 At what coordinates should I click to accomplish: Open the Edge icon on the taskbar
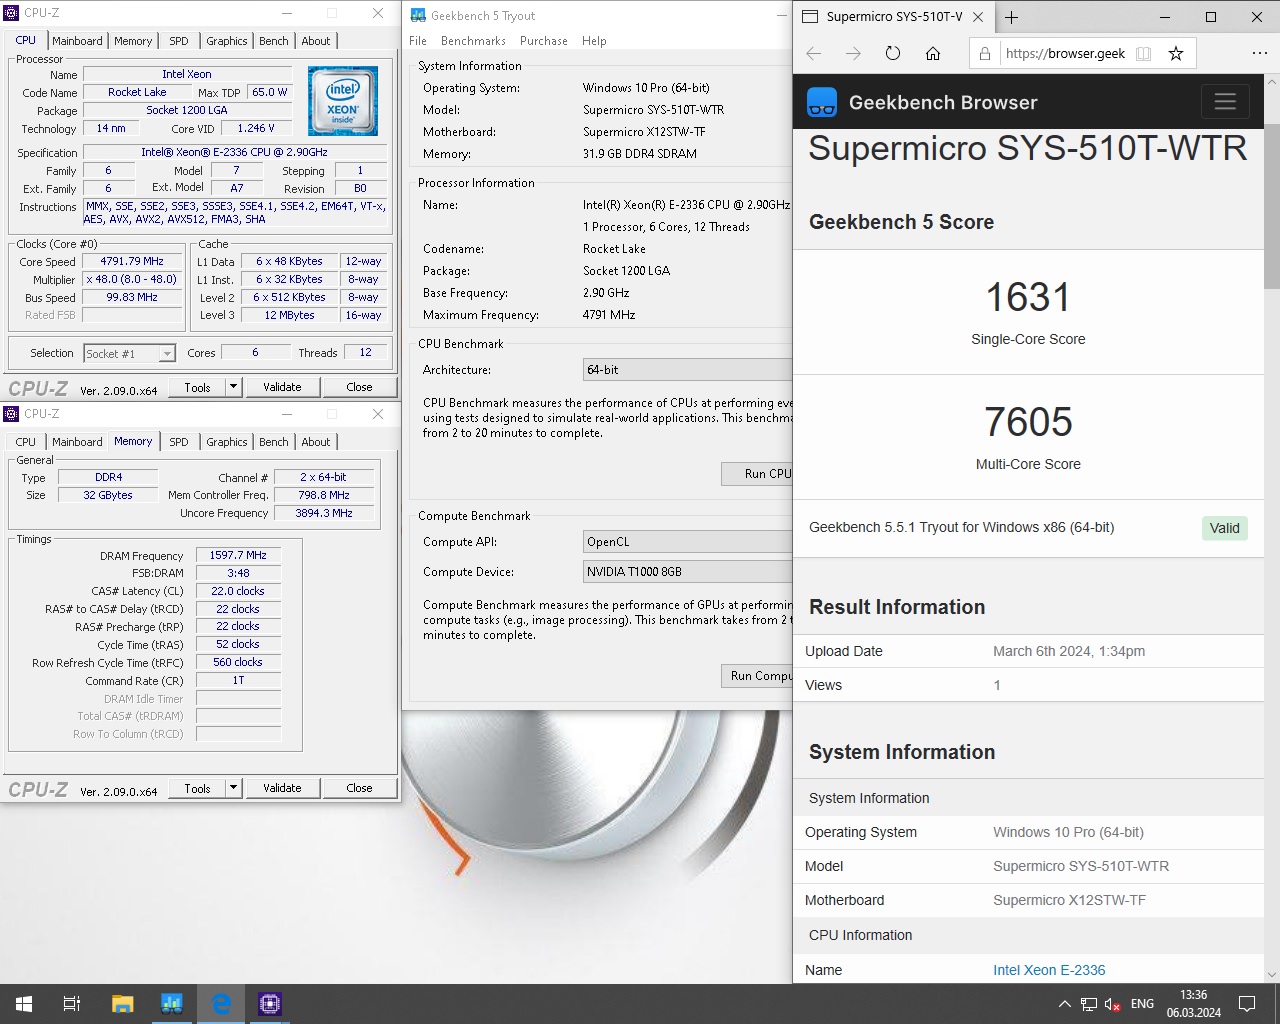(x=221, y=1004)
